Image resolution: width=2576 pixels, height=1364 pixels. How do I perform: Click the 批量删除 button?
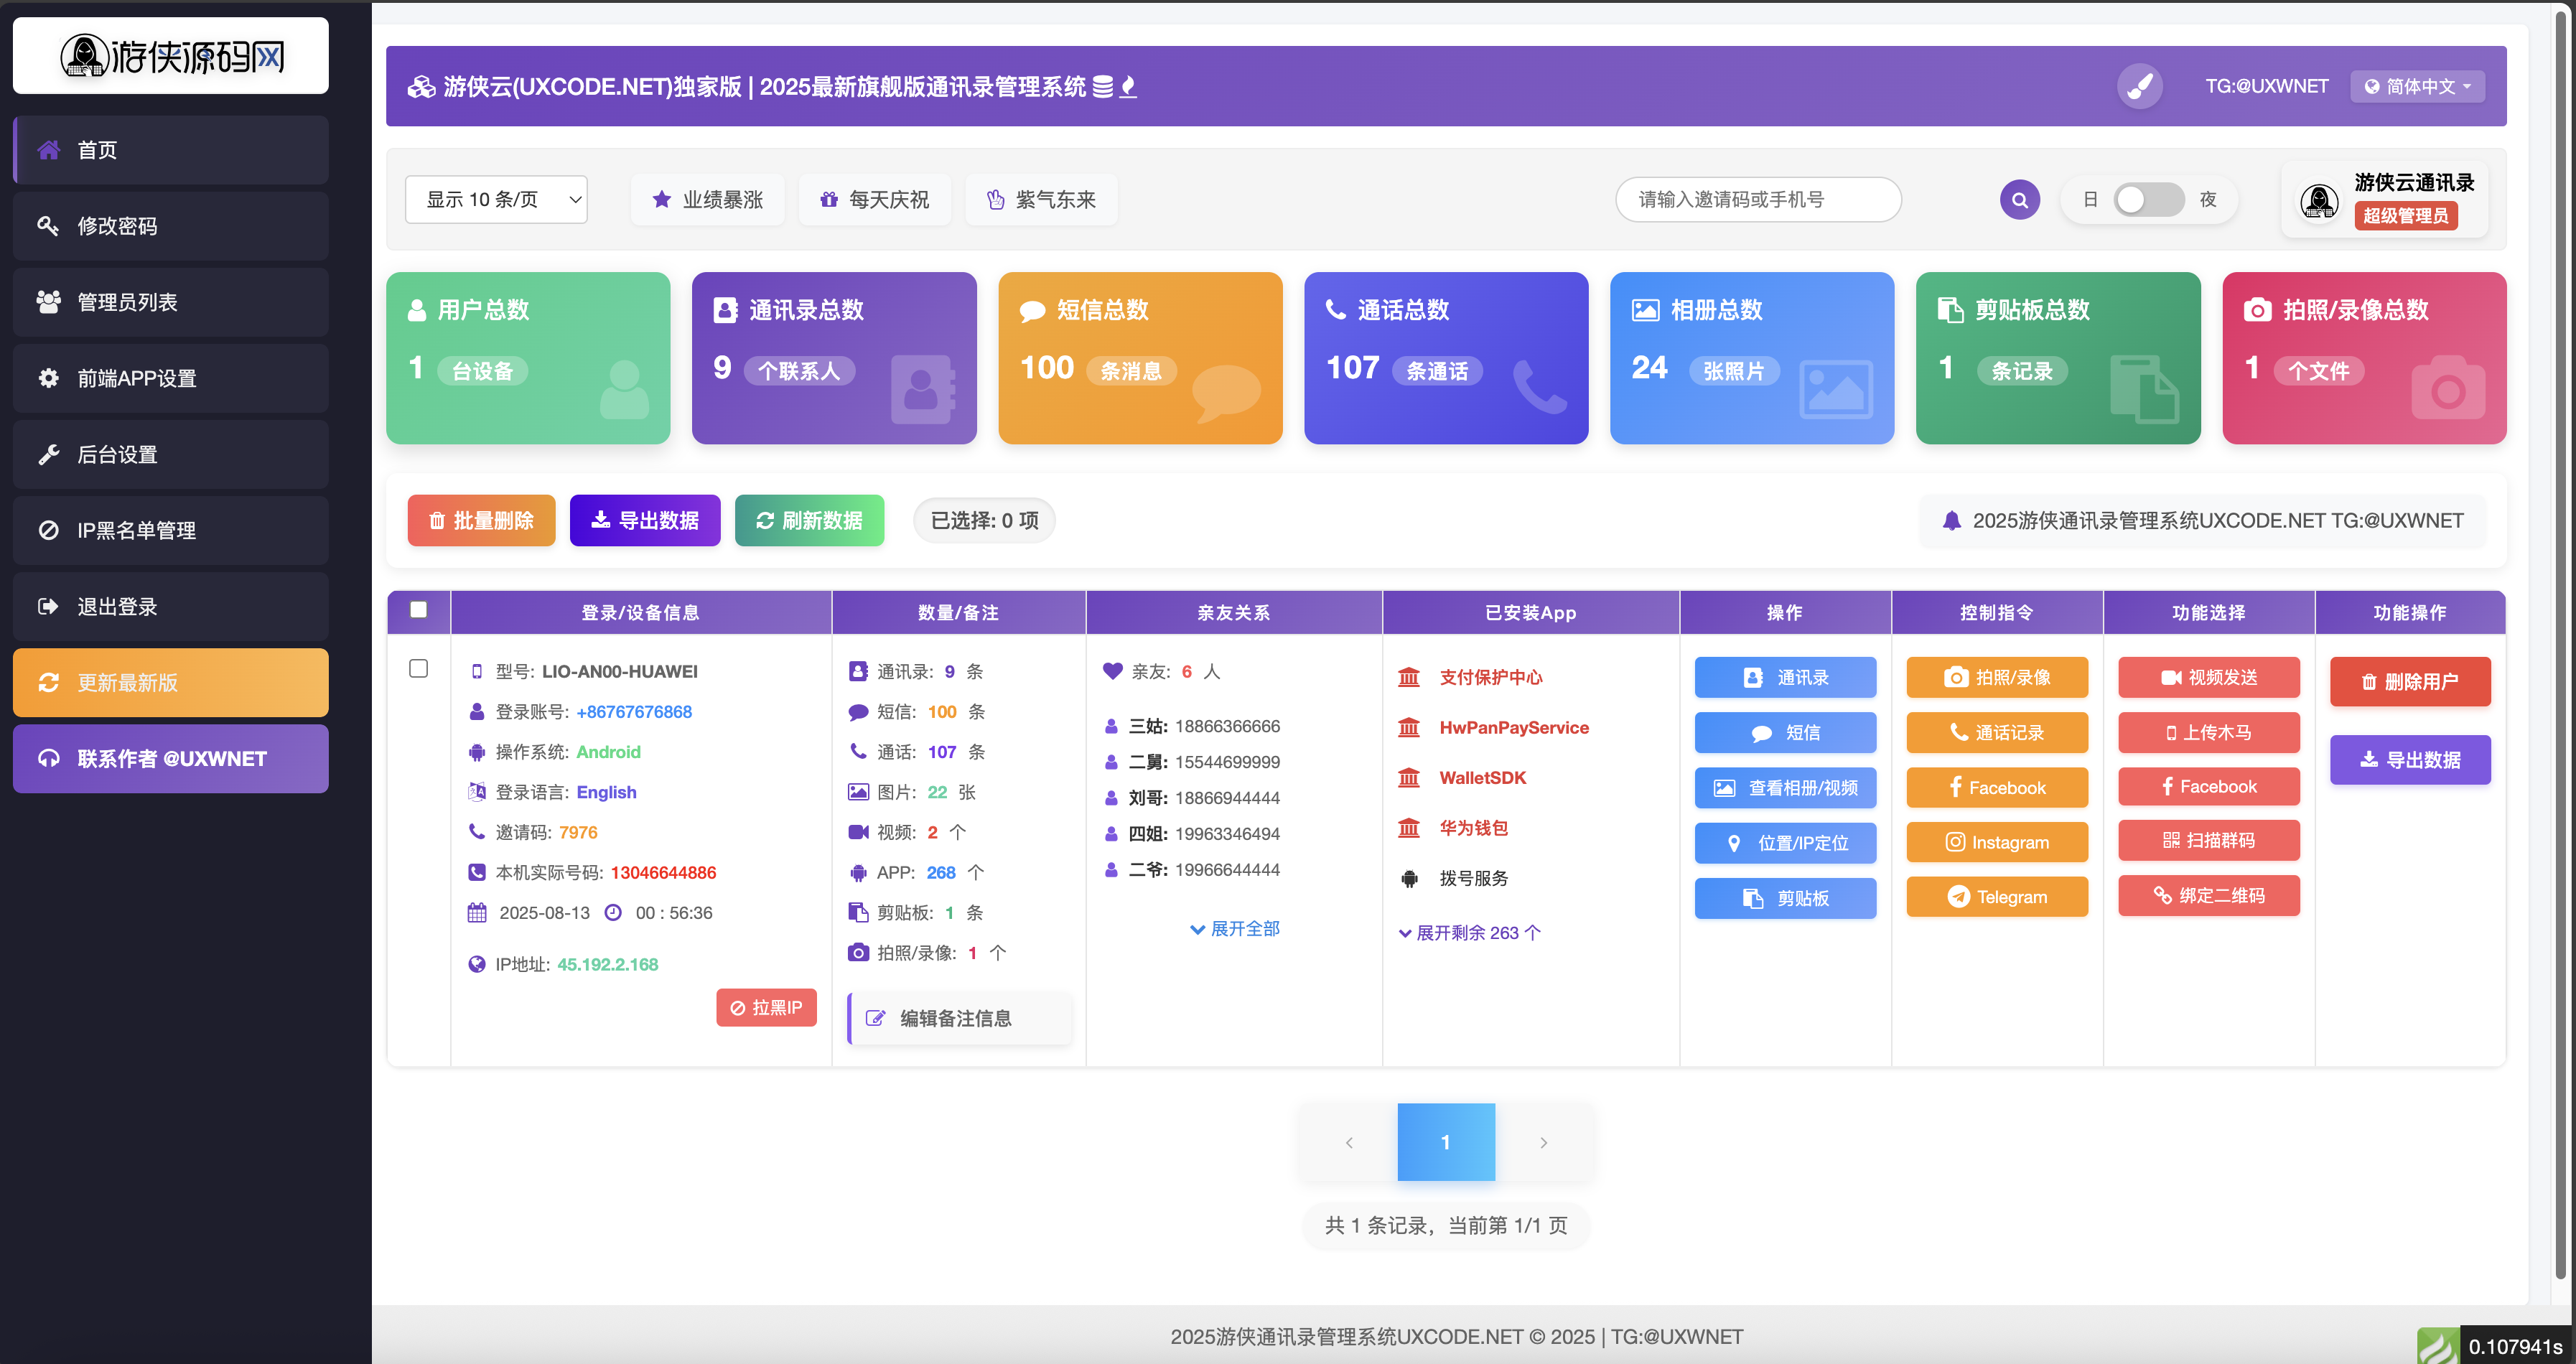(481, 520)
